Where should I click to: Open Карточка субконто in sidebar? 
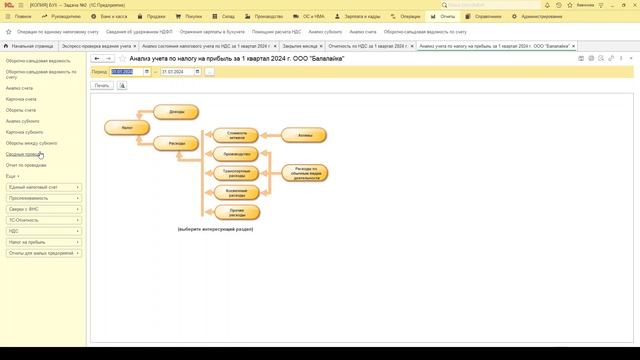[24, 132]
